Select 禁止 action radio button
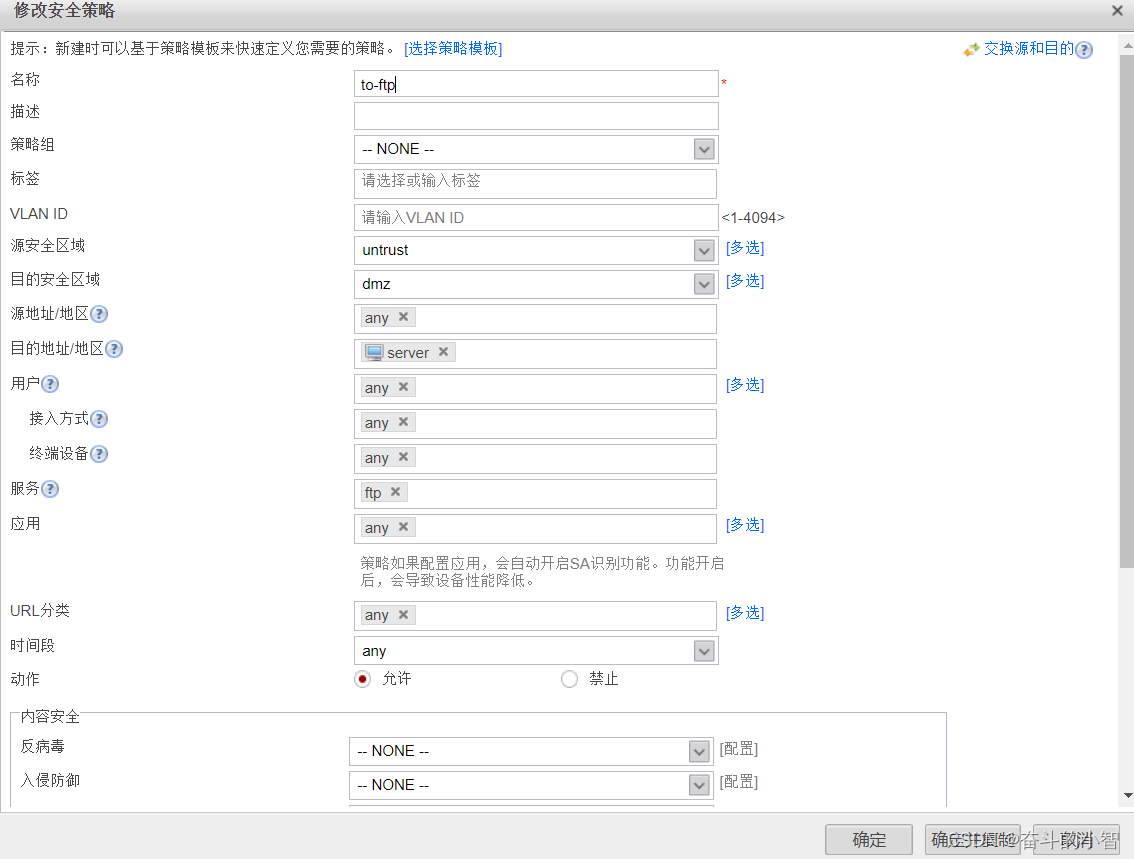Screen dimensions: 1134x859 click(x=569, y=679)
